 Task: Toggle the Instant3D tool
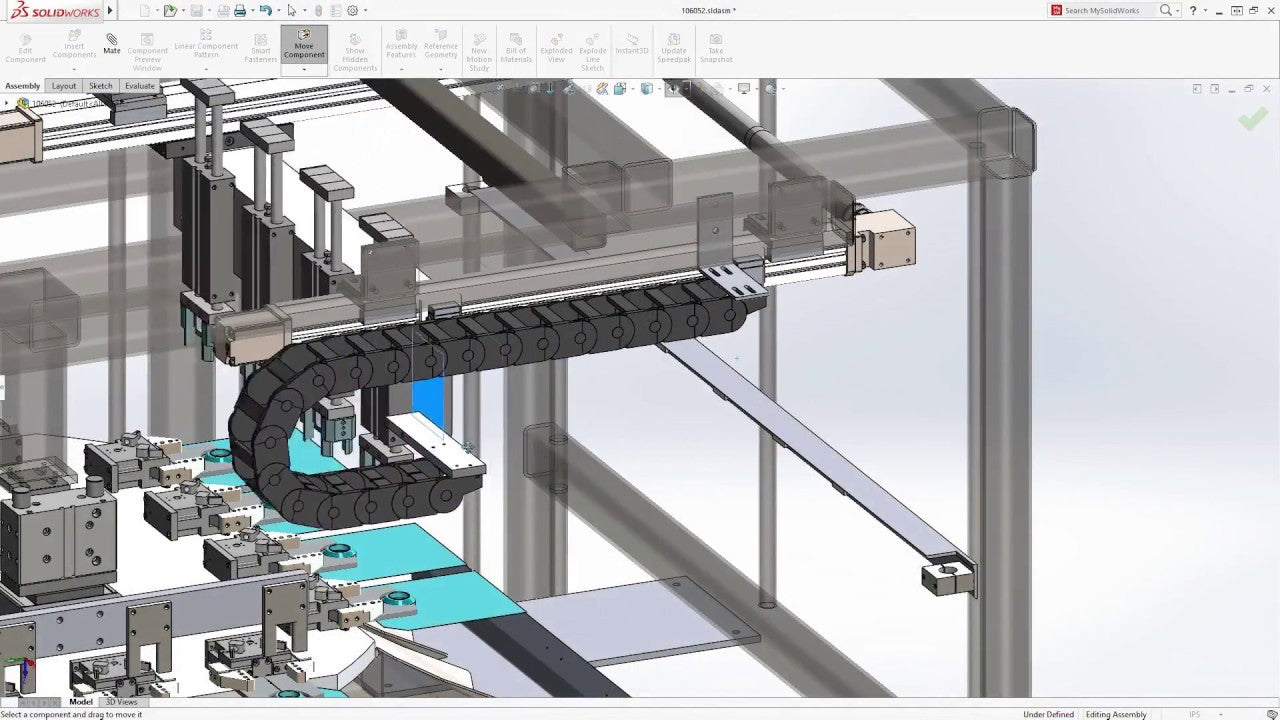[x=632, y=44]
